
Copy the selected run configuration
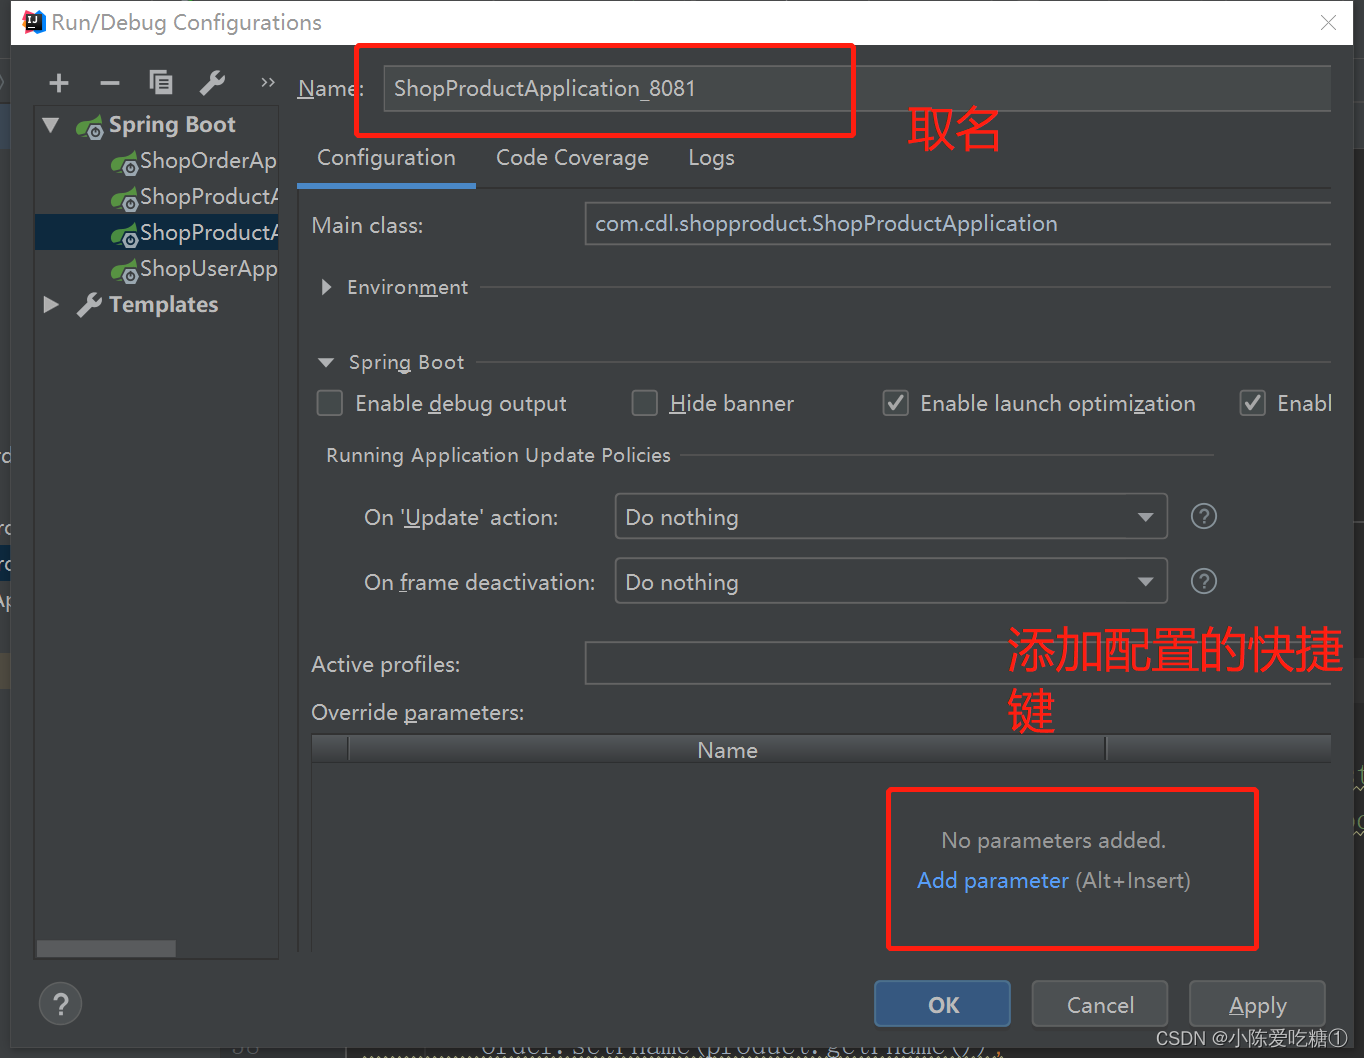pyautogui.click(x=160, y=82)
